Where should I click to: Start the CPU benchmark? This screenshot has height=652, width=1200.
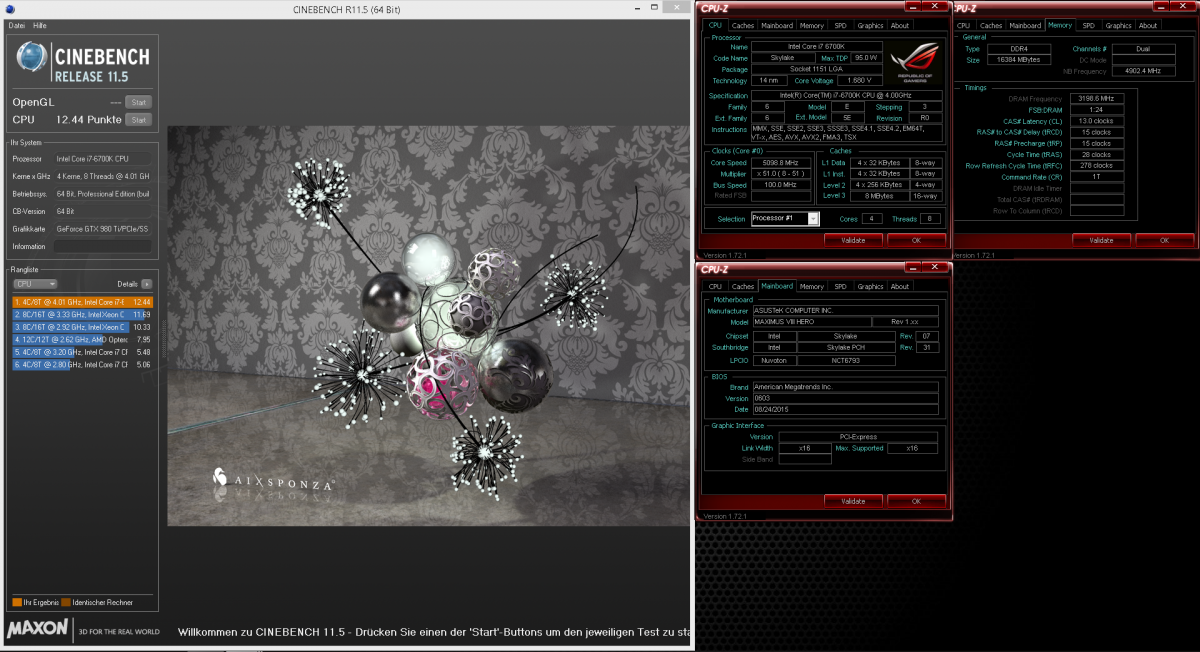click(139, 120)
